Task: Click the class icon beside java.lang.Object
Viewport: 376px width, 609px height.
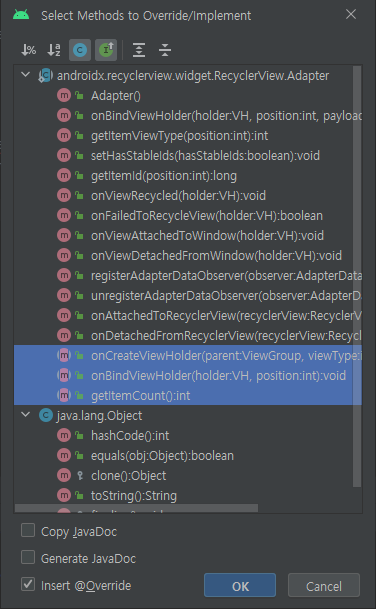Action: click(46, 416)
